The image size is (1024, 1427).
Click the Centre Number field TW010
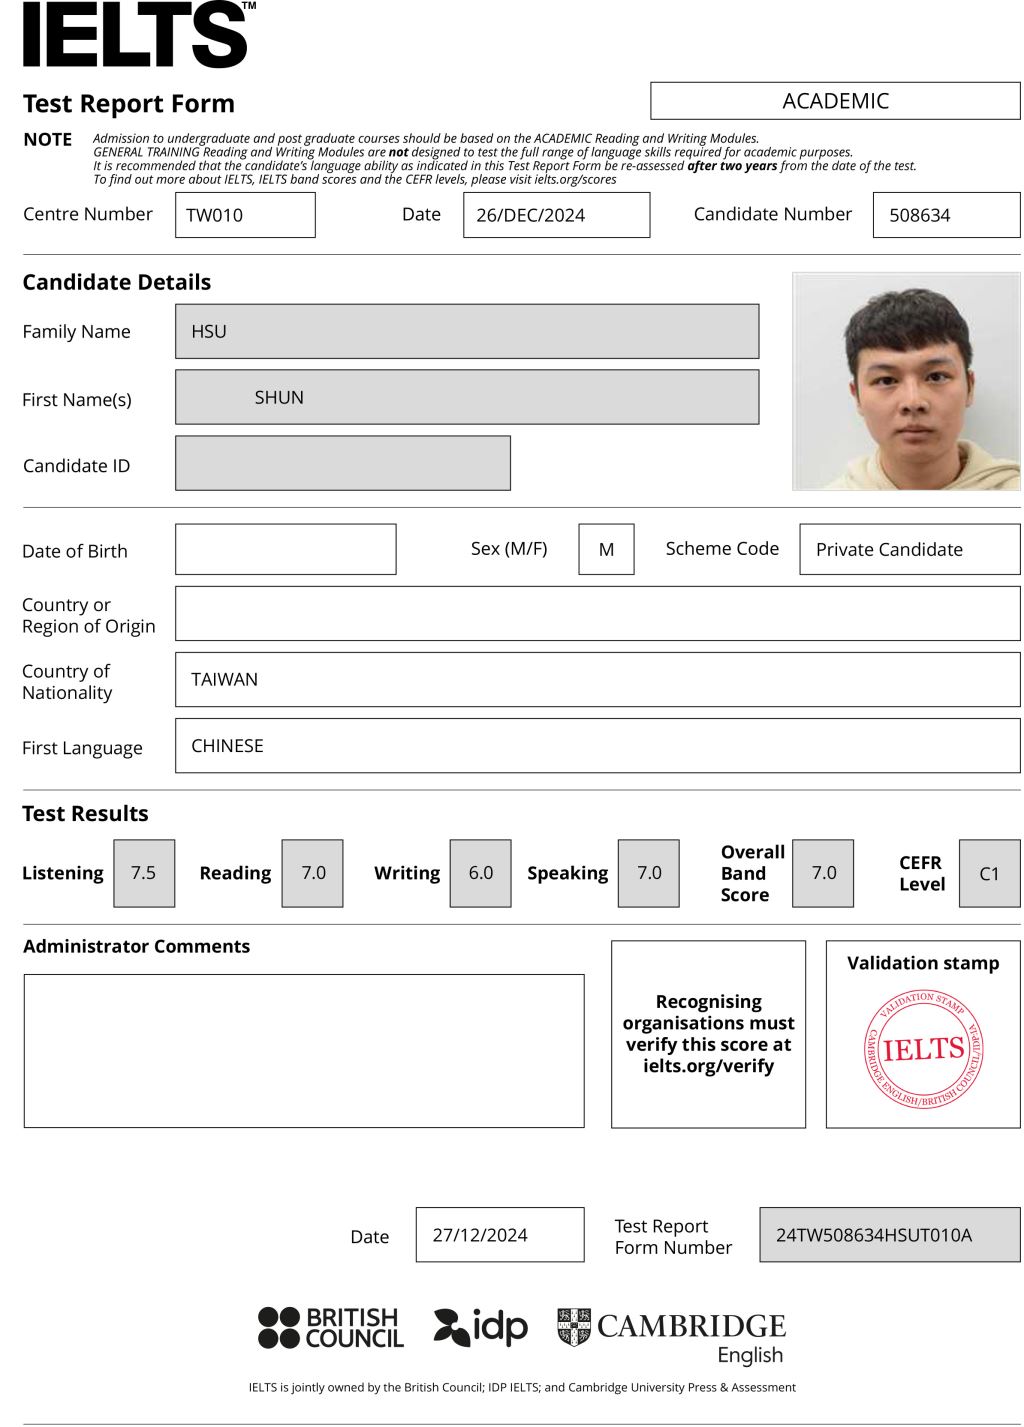[245, 215]
